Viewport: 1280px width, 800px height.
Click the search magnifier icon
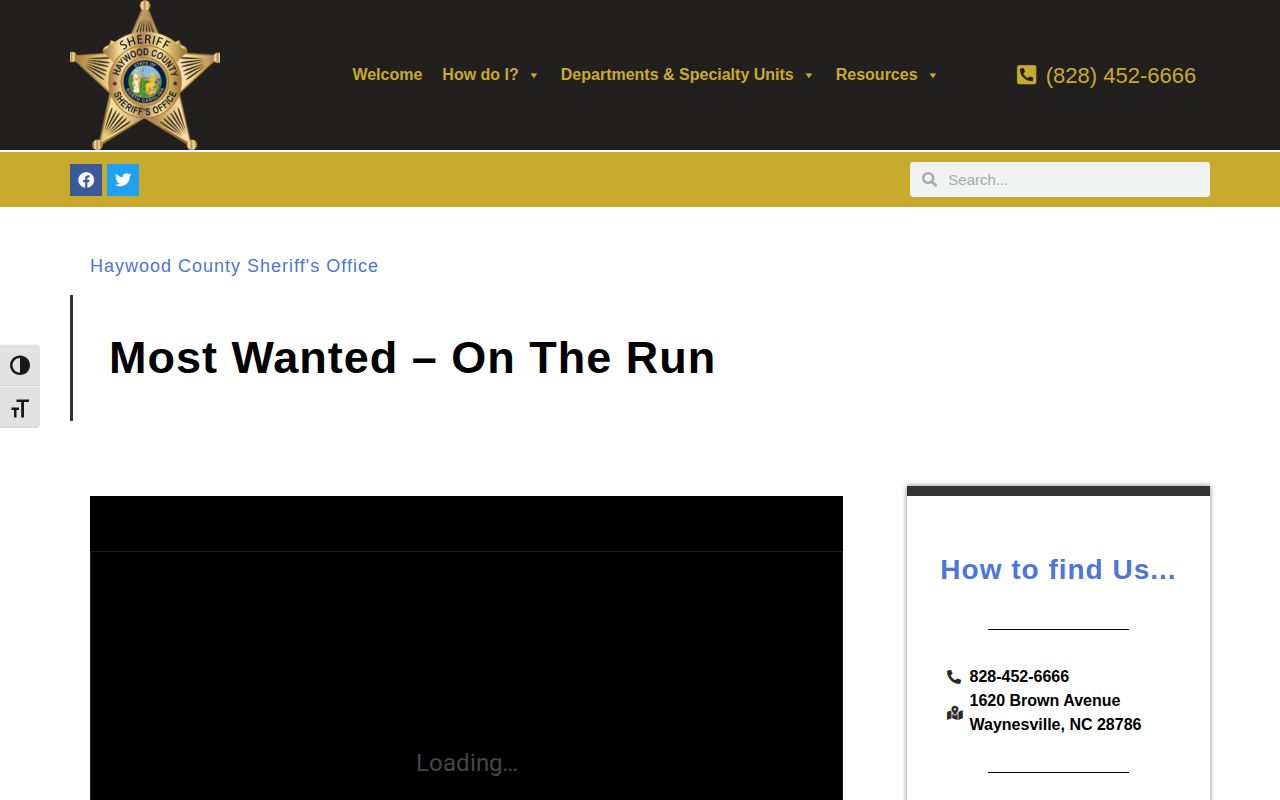[929, 180]
